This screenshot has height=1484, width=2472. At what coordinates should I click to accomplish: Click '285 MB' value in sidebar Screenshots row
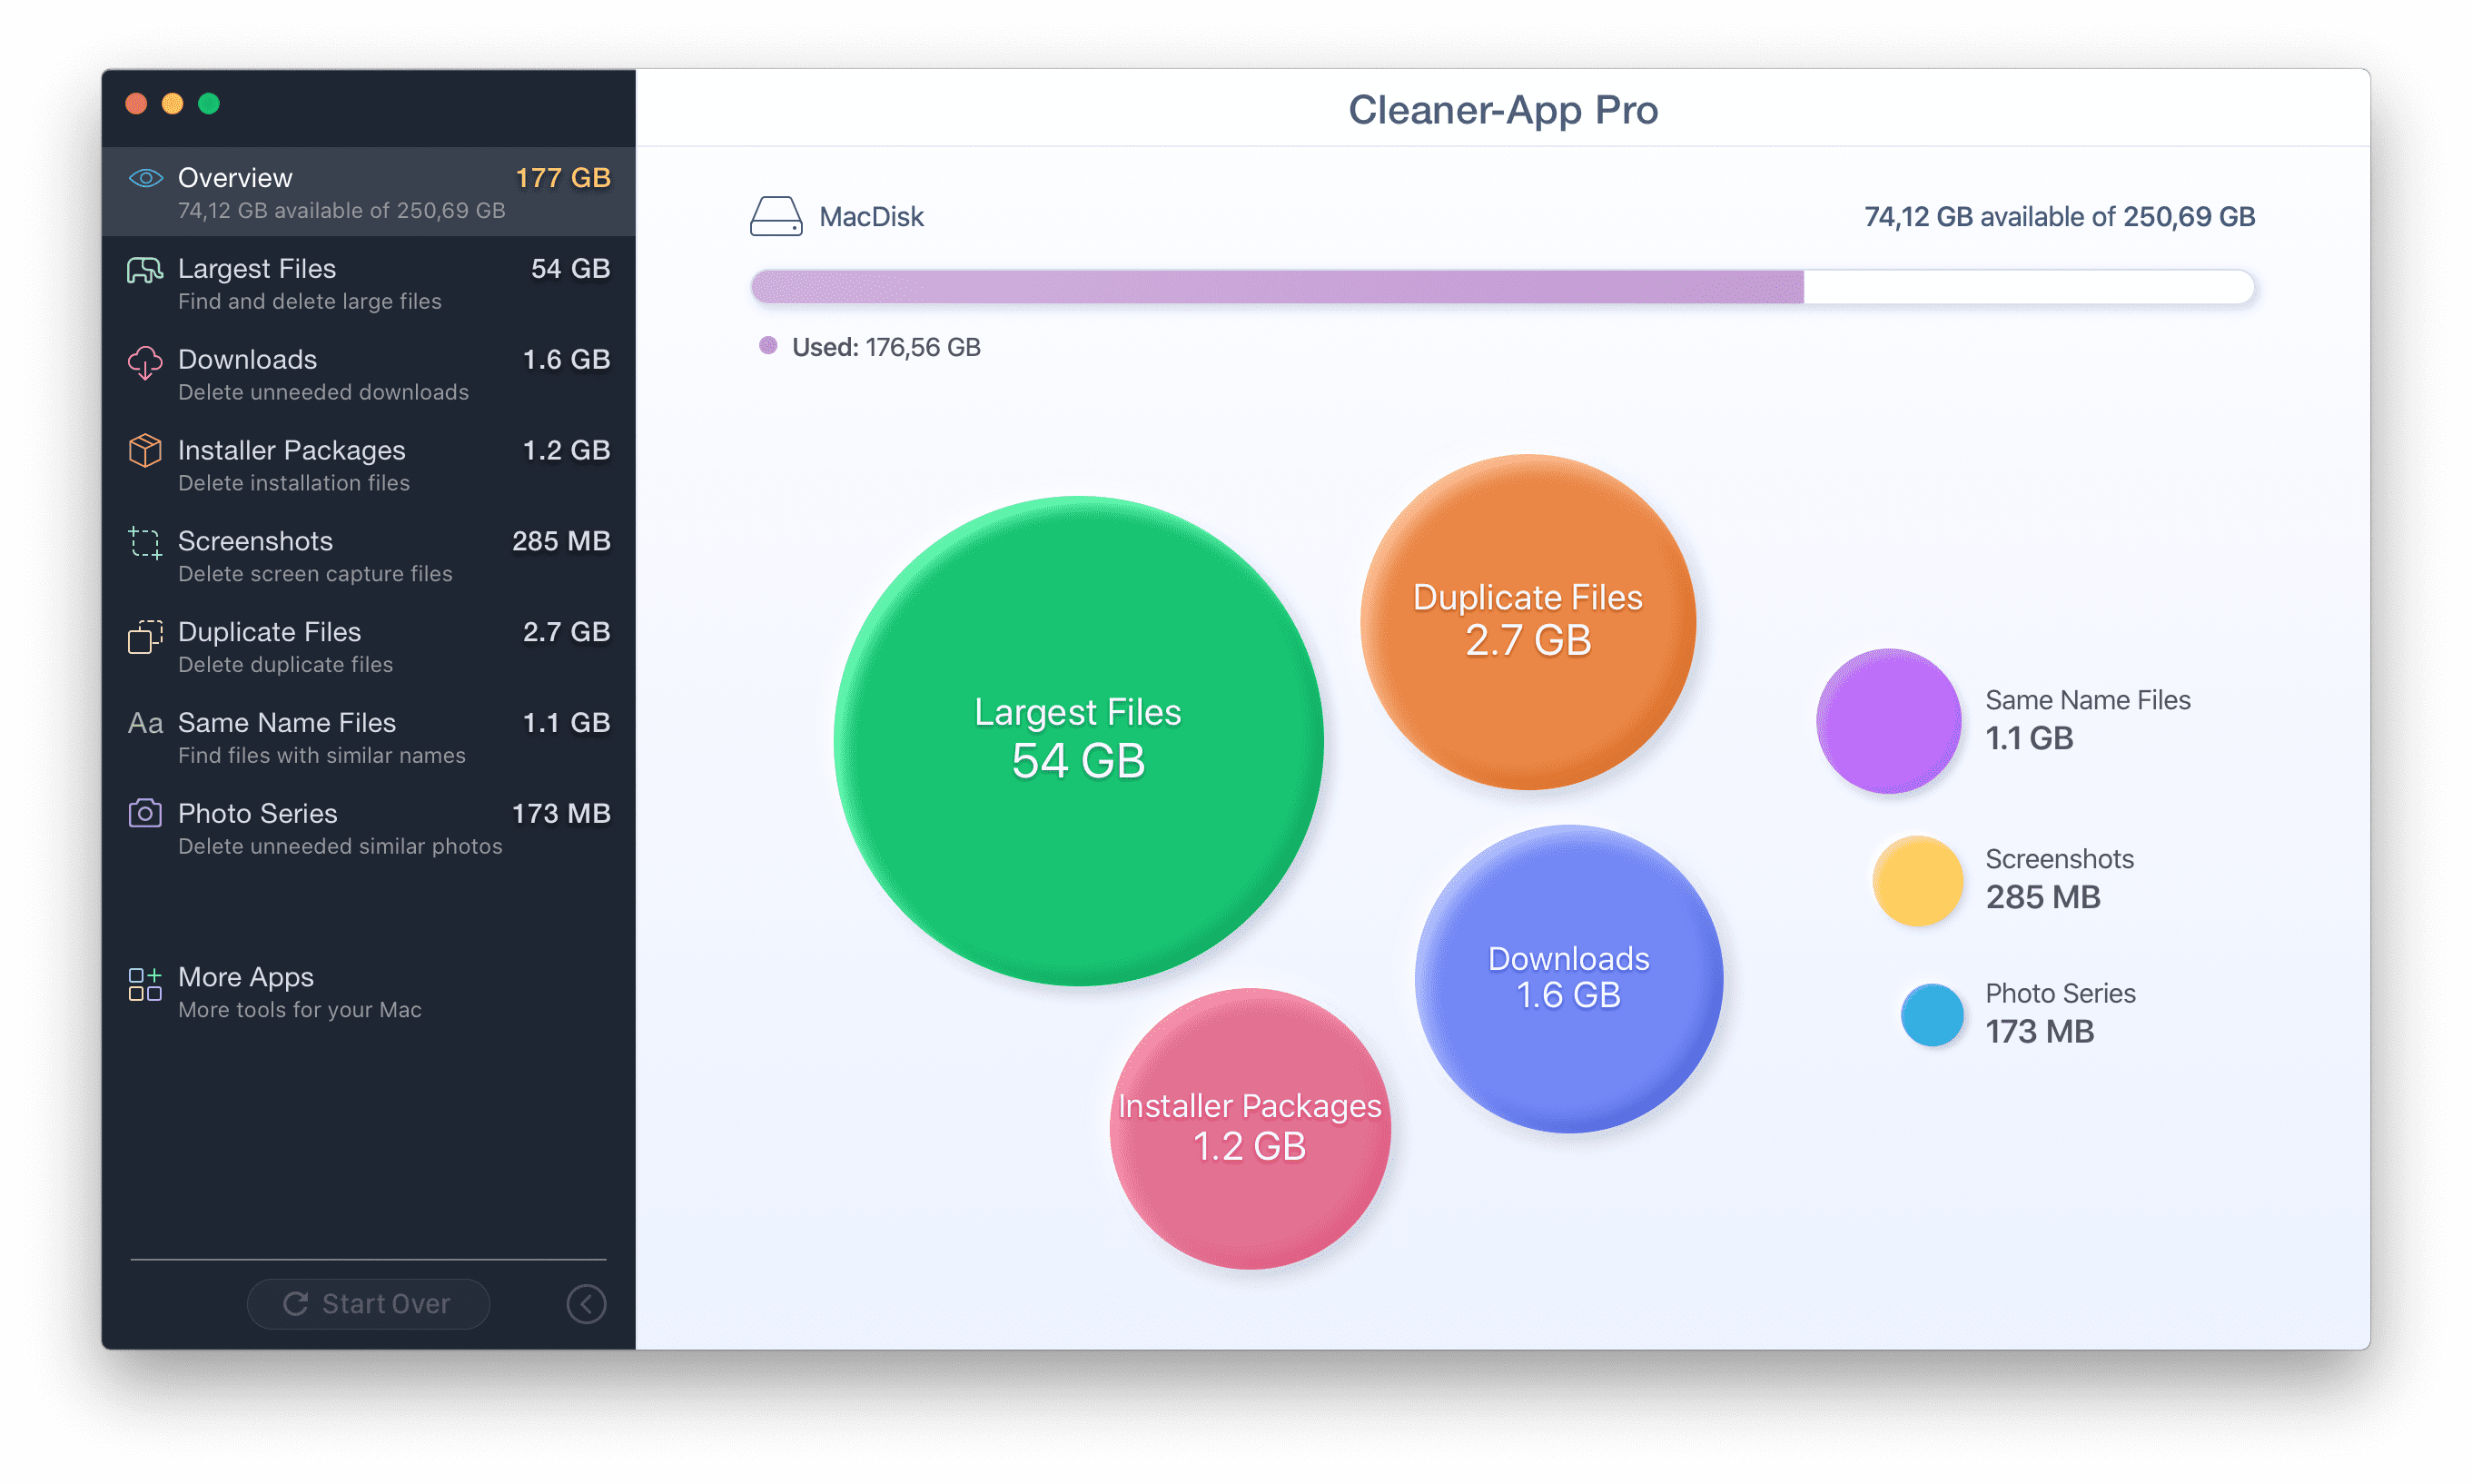pos(562,541)
